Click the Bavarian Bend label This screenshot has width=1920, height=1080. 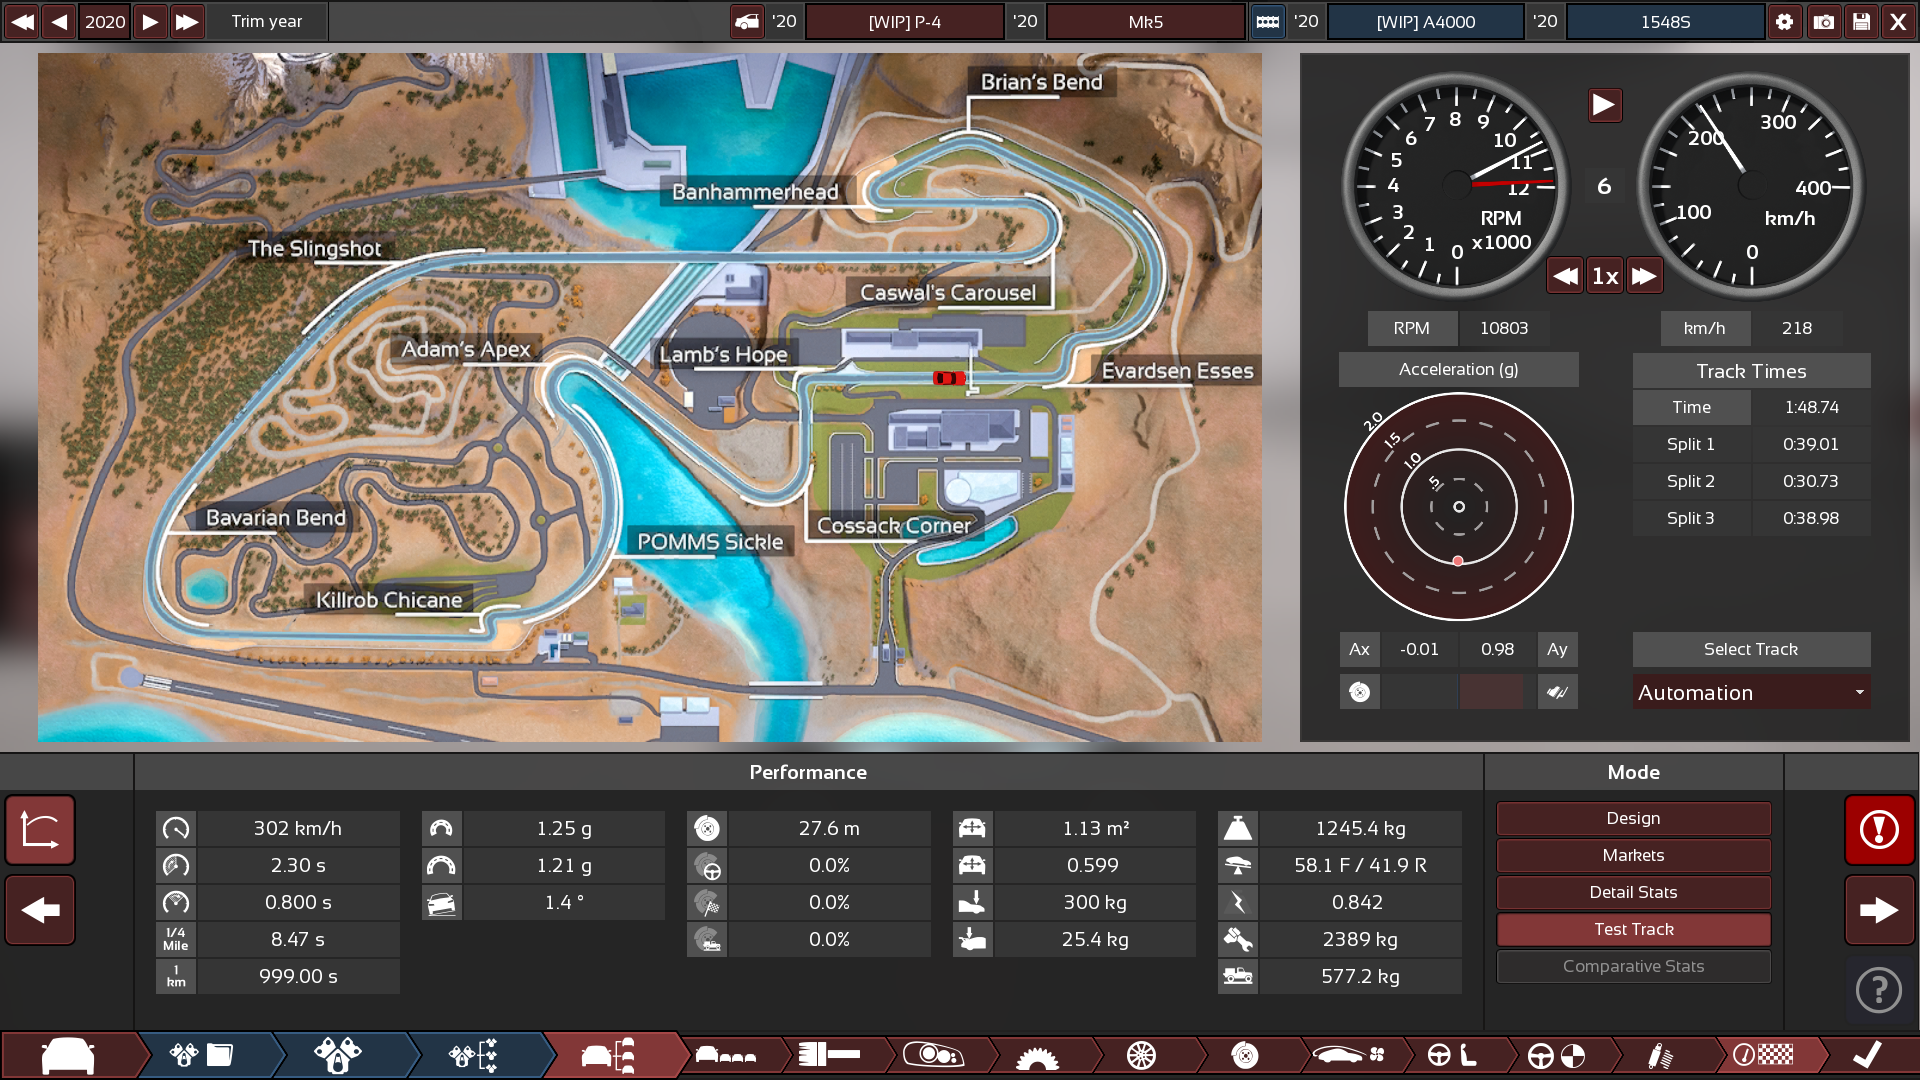tap(275, 518)
